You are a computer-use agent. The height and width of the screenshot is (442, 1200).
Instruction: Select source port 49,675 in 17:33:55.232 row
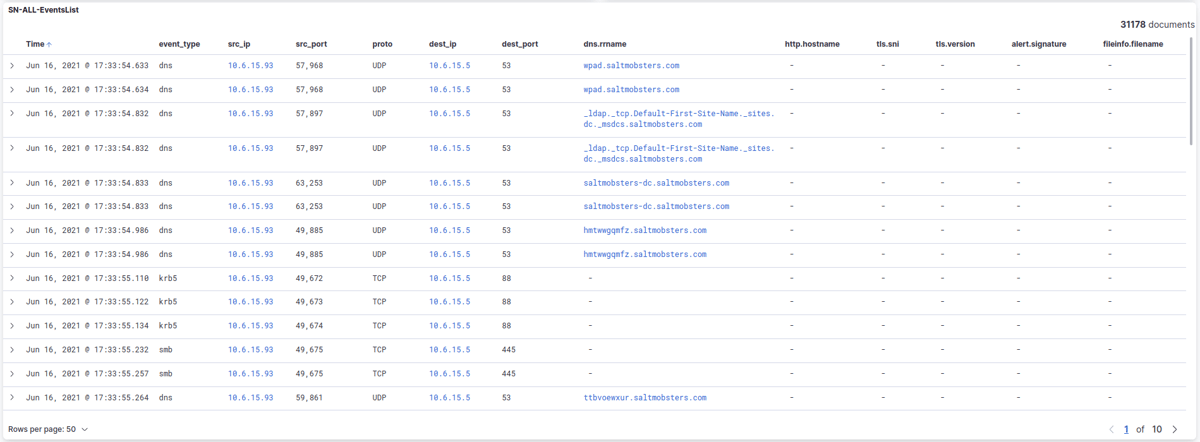(x=309, y=349)
